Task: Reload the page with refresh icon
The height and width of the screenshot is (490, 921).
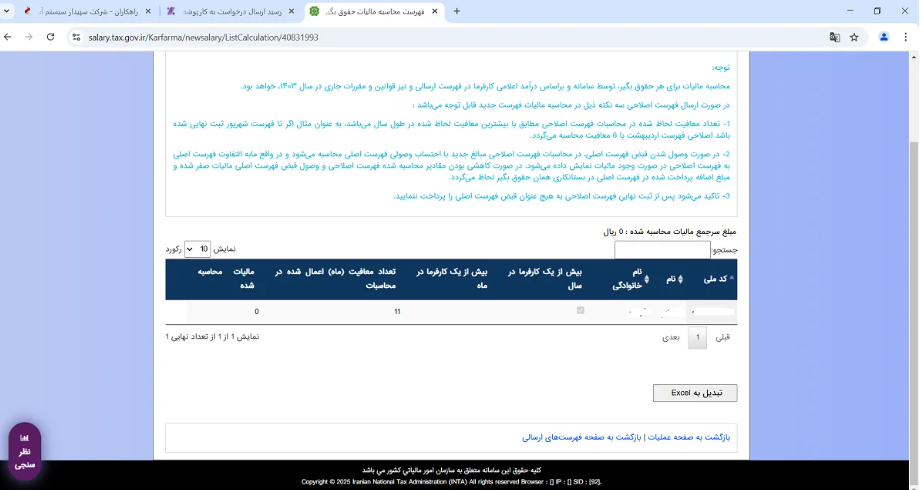Action: (51, 37)
